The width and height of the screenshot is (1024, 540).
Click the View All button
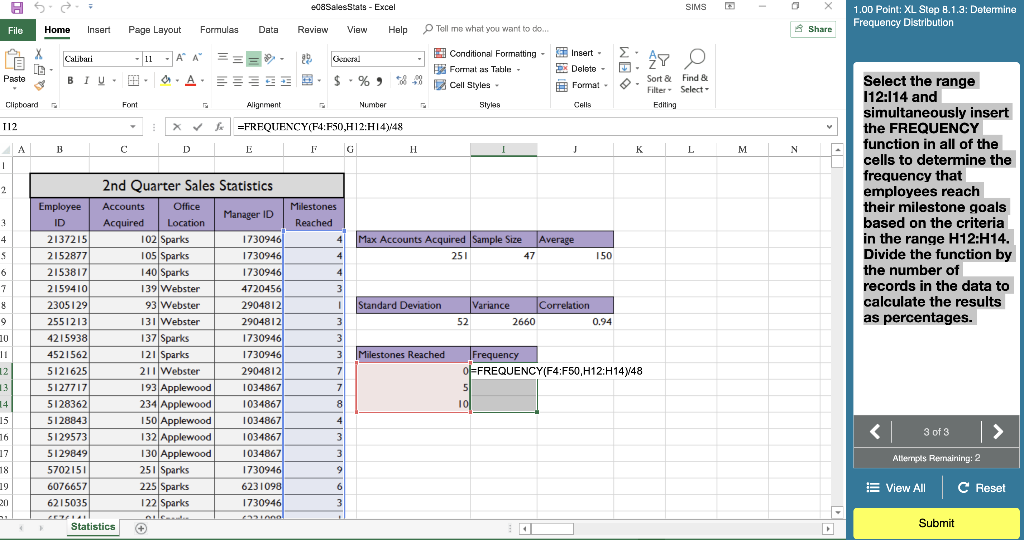point(896,488)
